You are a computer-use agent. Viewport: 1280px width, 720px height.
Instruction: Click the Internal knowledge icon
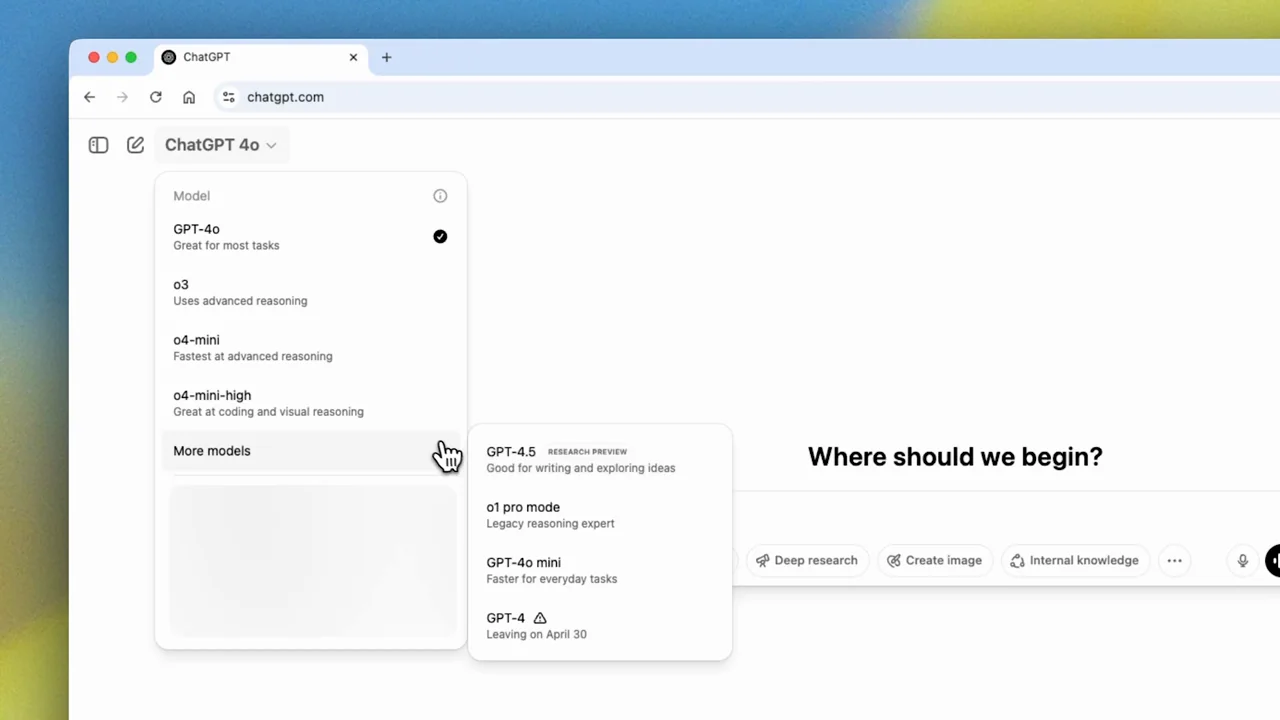pos(1018,561)
